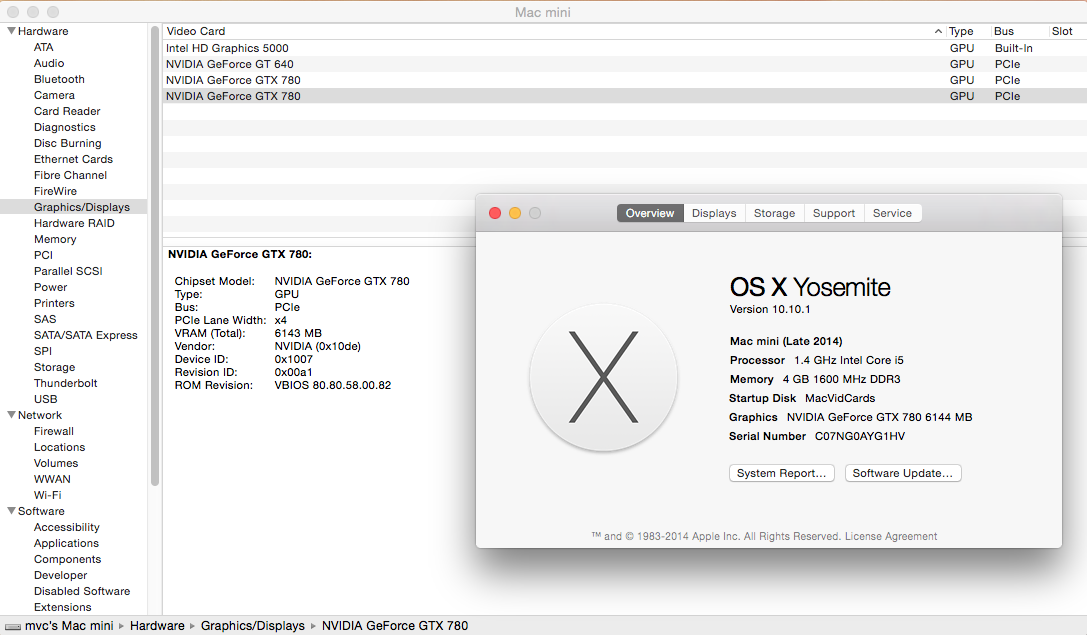Select WWAN in the sidebar
Screen dimensions: 1087x635
[52, 479]
